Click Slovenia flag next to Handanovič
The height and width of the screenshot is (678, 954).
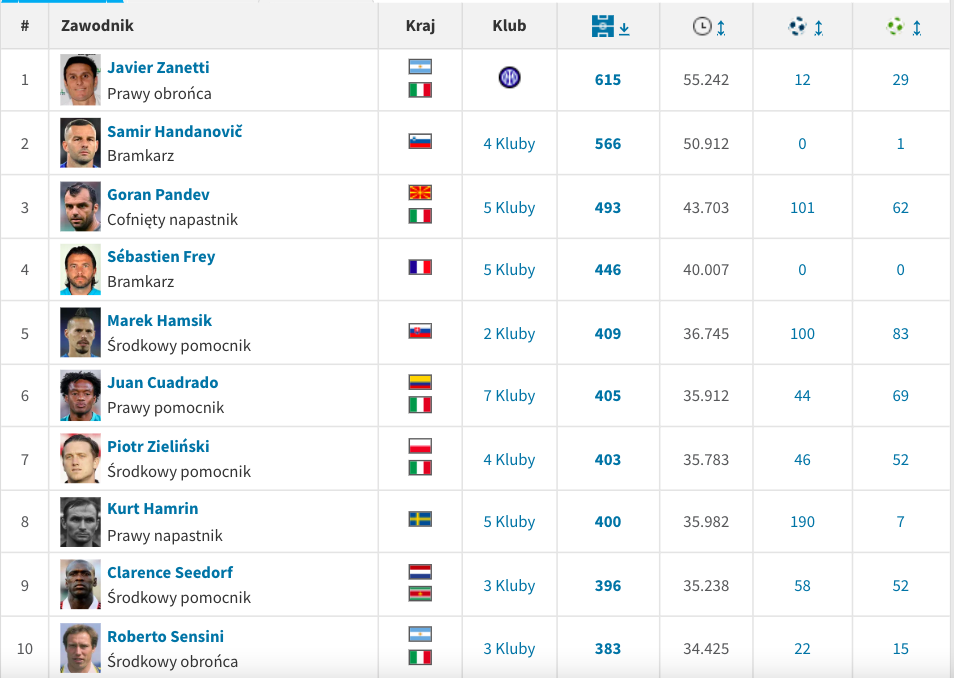(420, 142)
